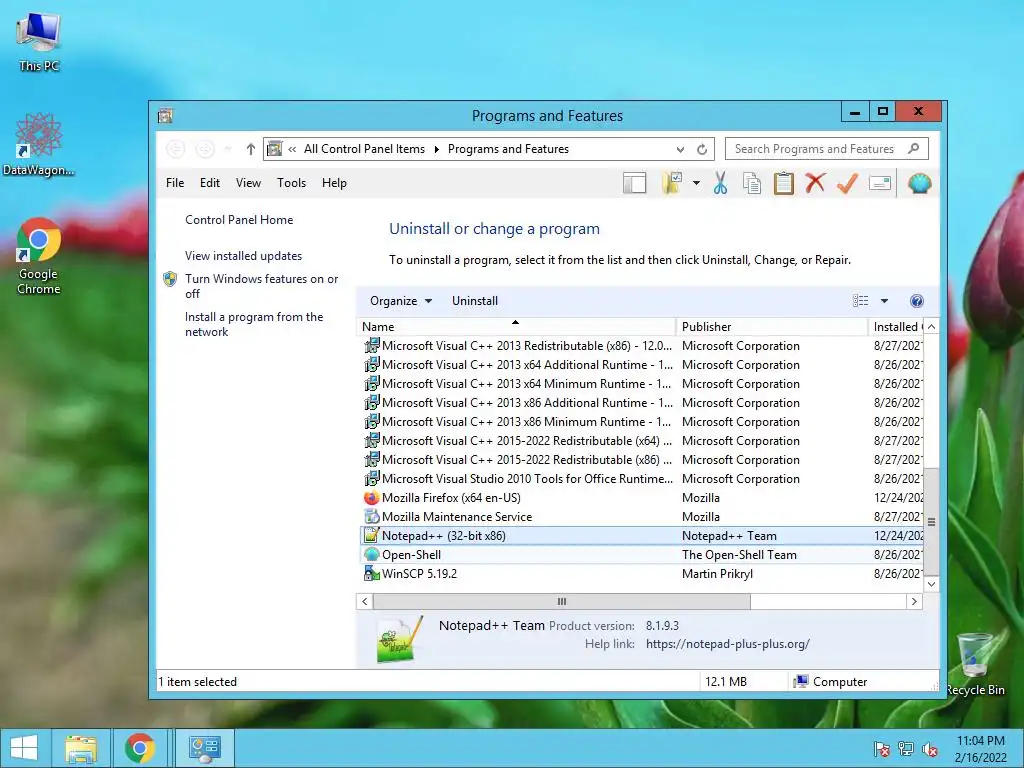Click the Rename toolbar icon
The width and height of the screenshot is (1024, 768).
click(880, 184)
